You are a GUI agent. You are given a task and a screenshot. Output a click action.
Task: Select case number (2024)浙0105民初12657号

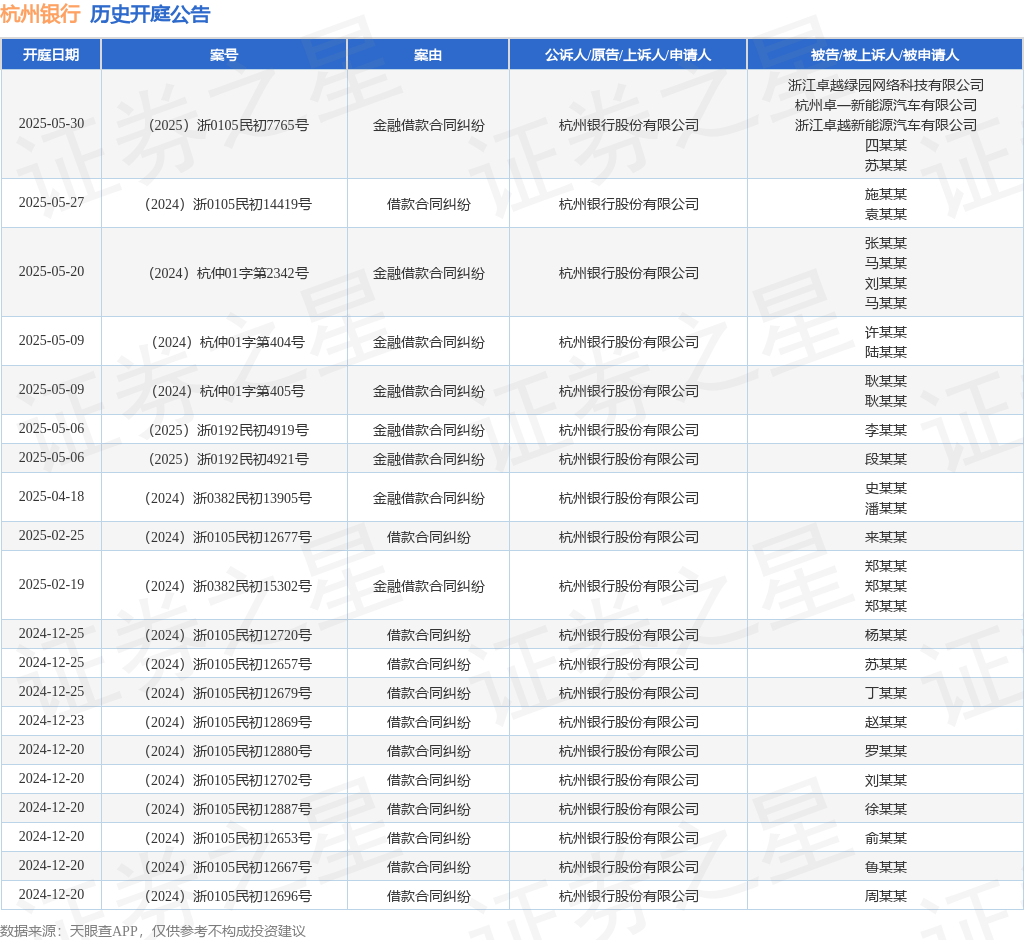228,664
